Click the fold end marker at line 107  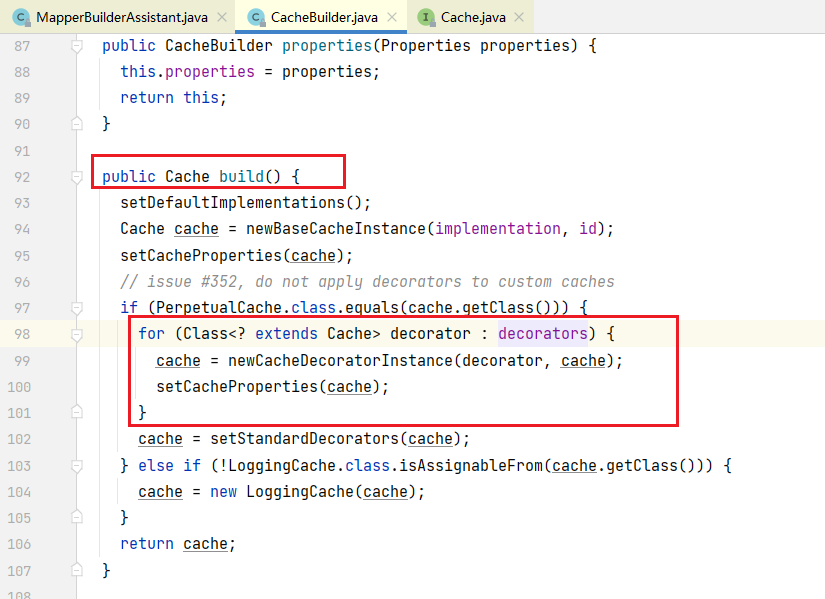click(x=77, y=569)
